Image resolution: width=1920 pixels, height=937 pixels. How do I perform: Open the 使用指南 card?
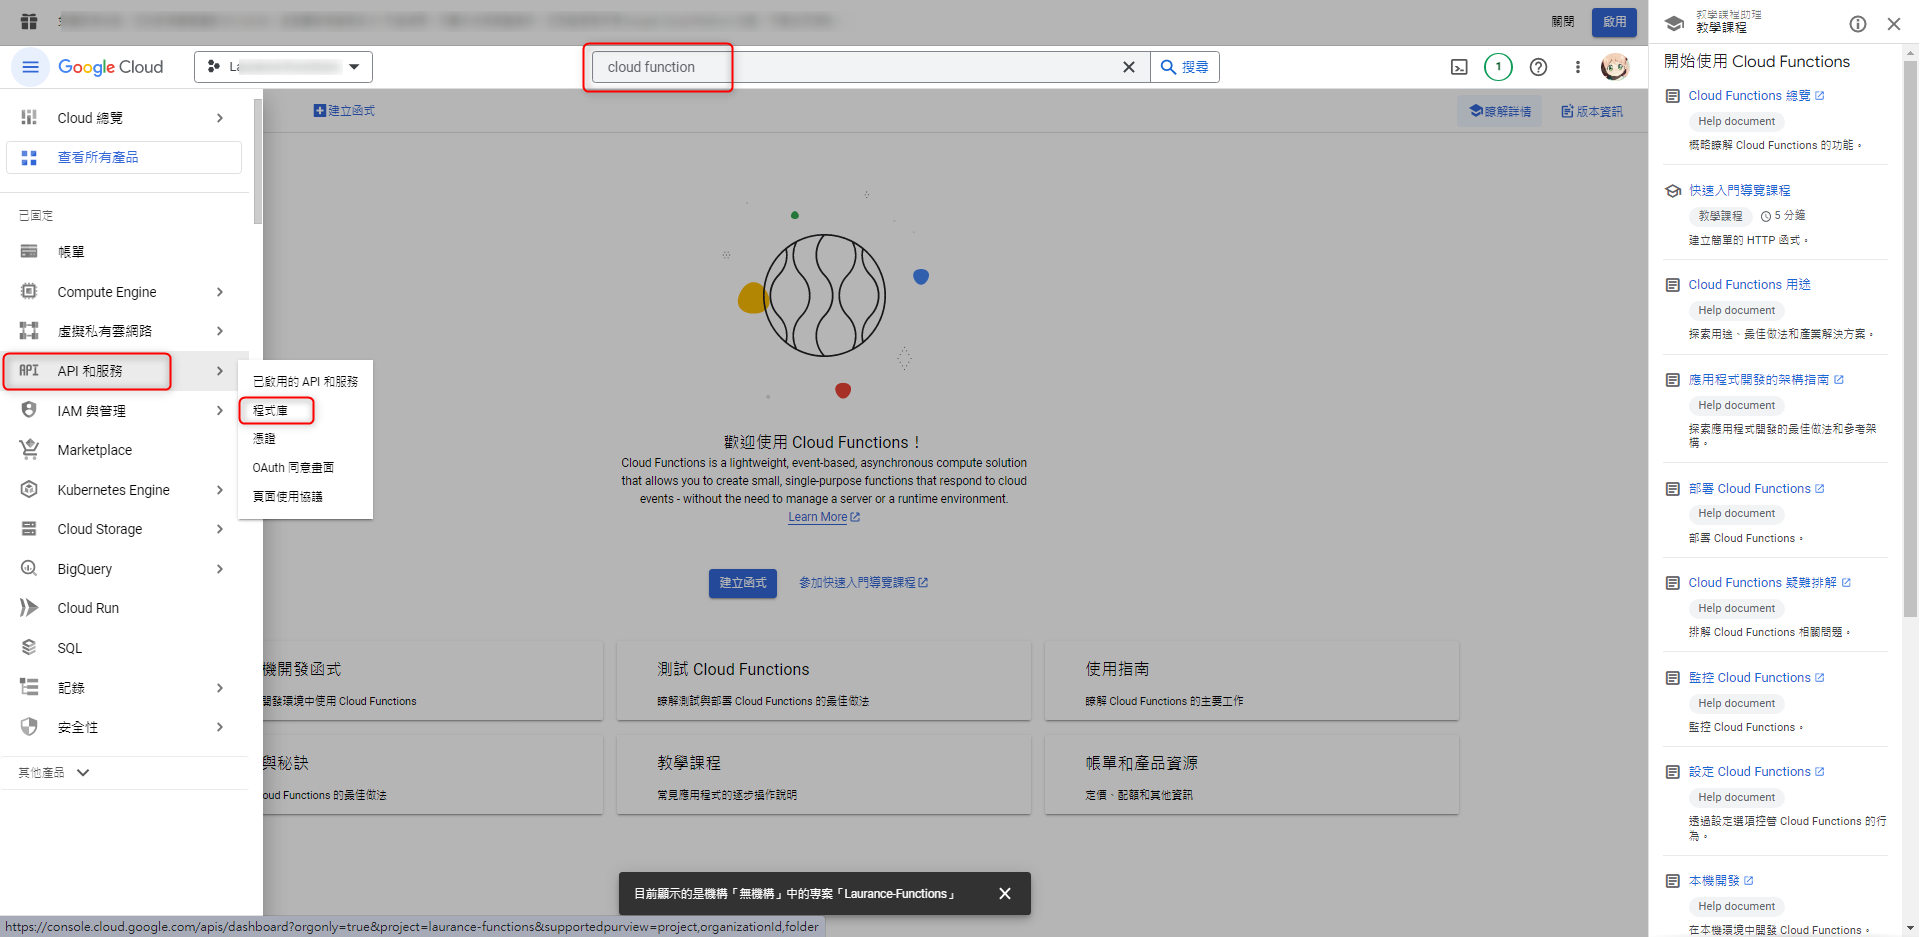coord(1252,681)
